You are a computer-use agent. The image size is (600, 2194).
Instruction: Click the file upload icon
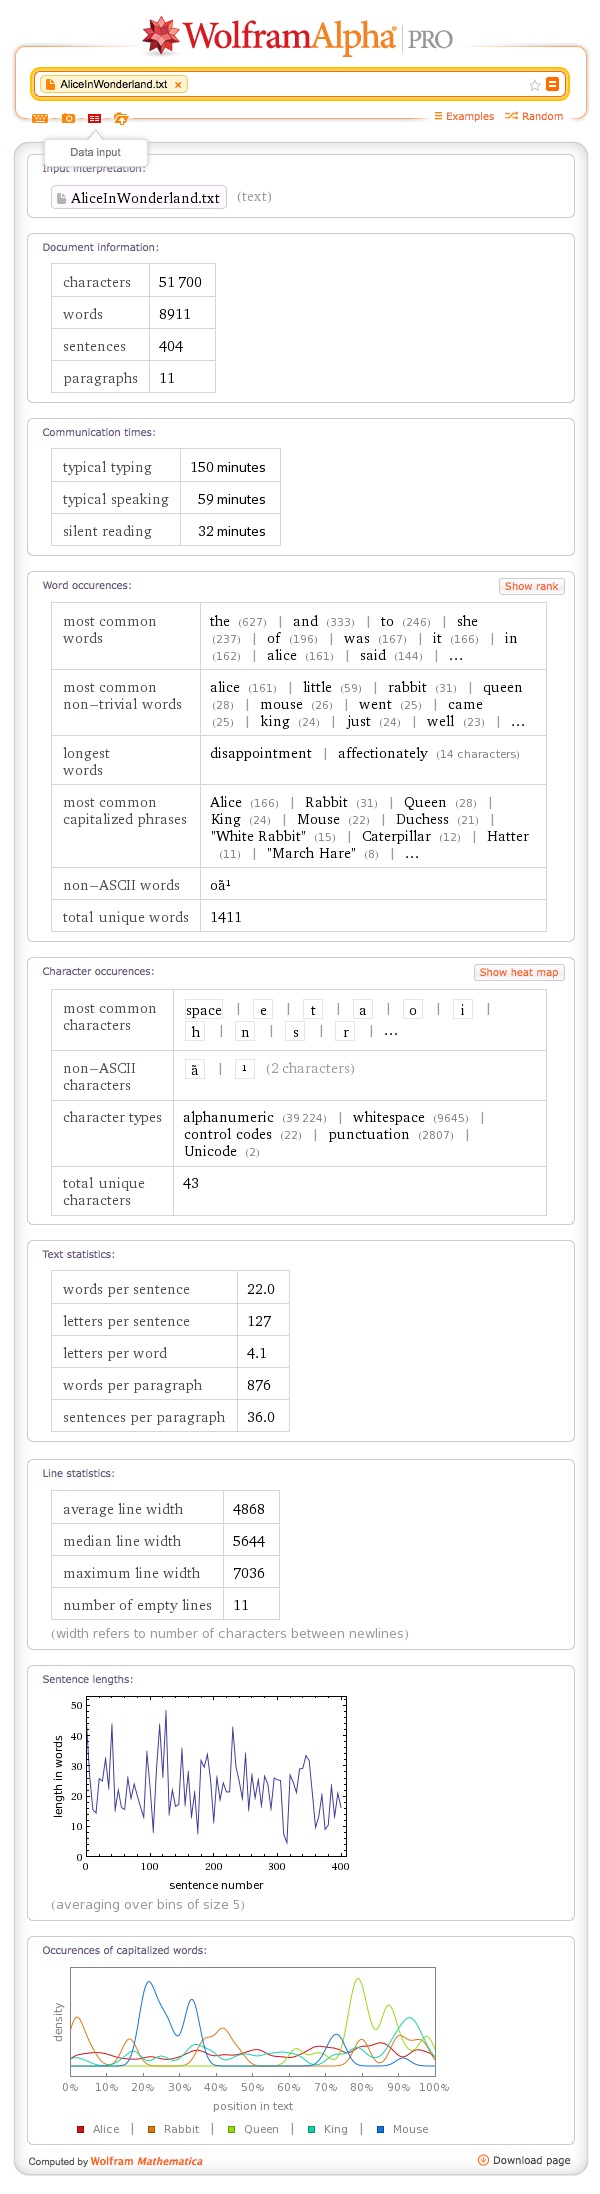point(121,118)
